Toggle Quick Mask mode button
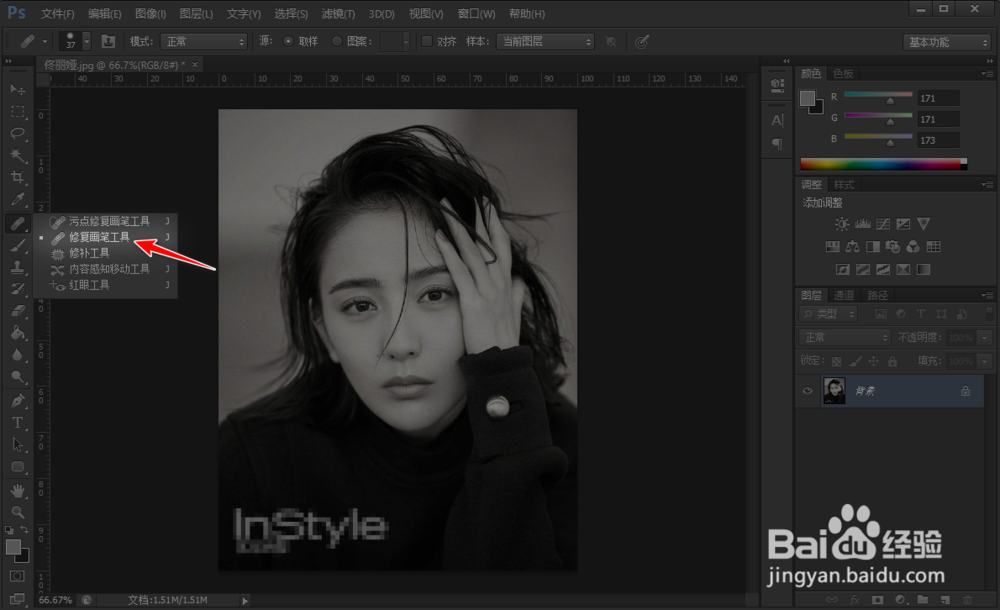This screenshot has width=1000, height=610. [17, 576]
